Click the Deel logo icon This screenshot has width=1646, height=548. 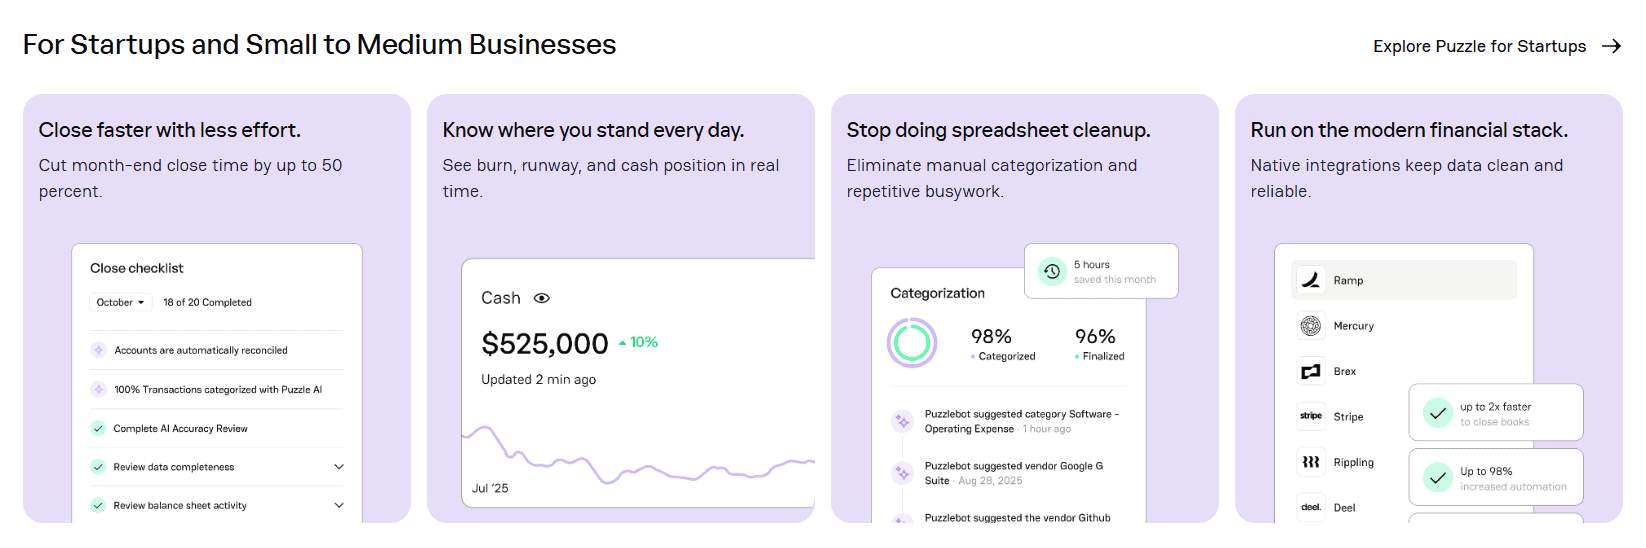point(1310,507)
